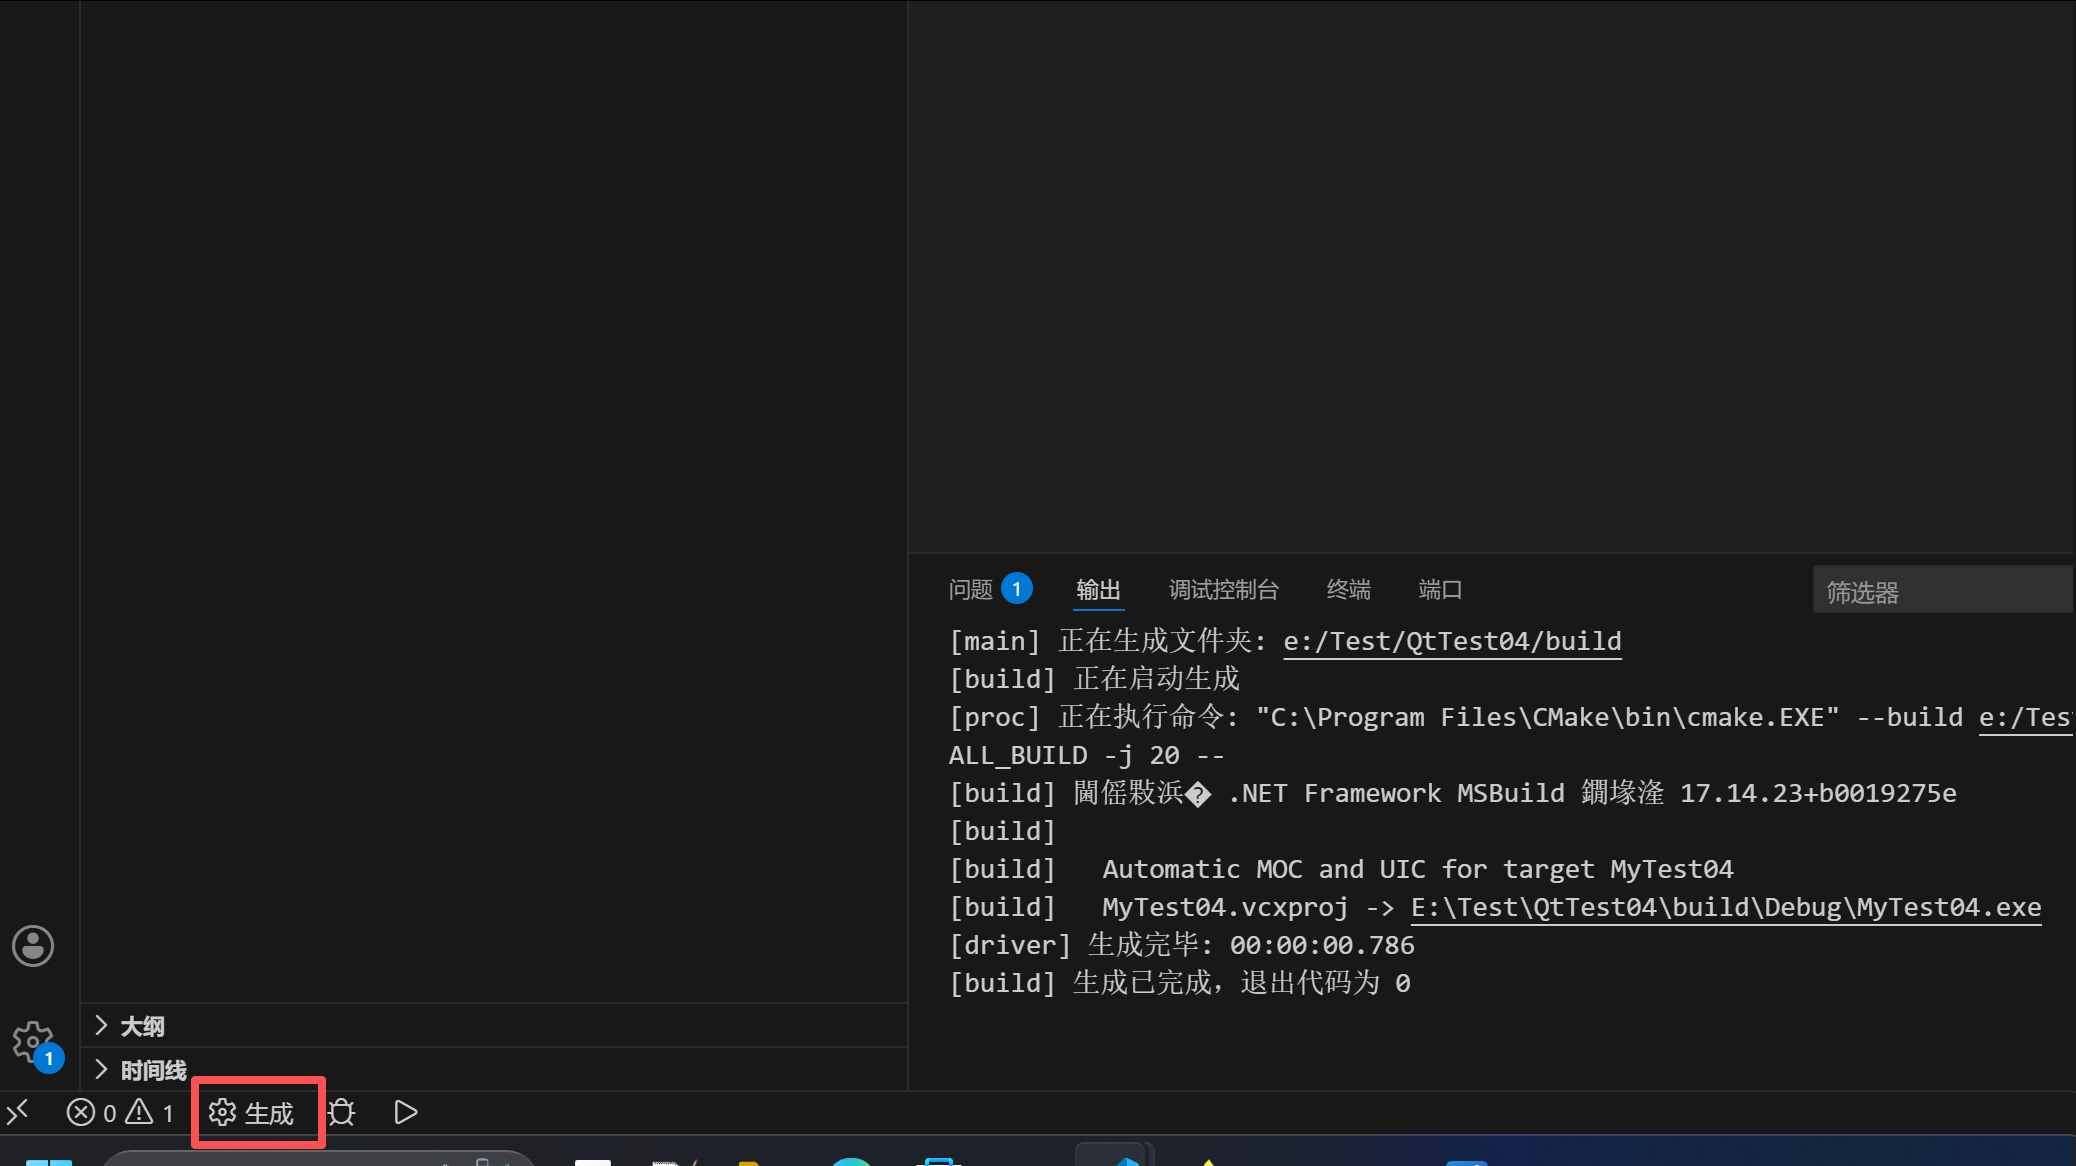This screenshot has width=2076, height=1166.
Task: Click errors and warnings count in status bar
Action: pyautogui.click(x=120, y=1113)
